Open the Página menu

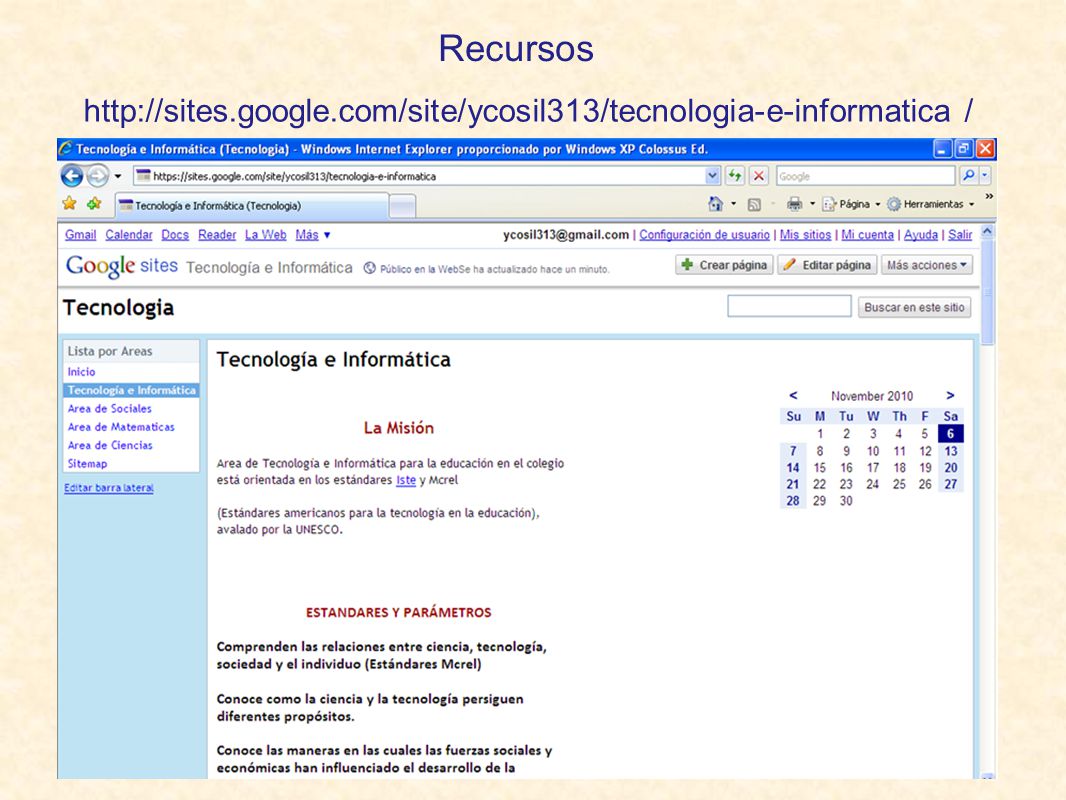851,204
